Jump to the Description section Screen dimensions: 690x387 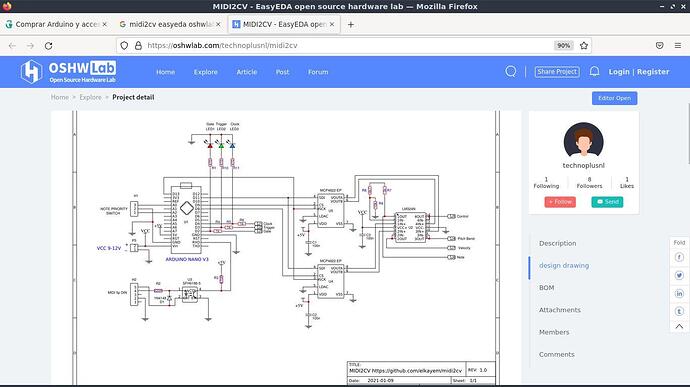click(x=558, y=243)
